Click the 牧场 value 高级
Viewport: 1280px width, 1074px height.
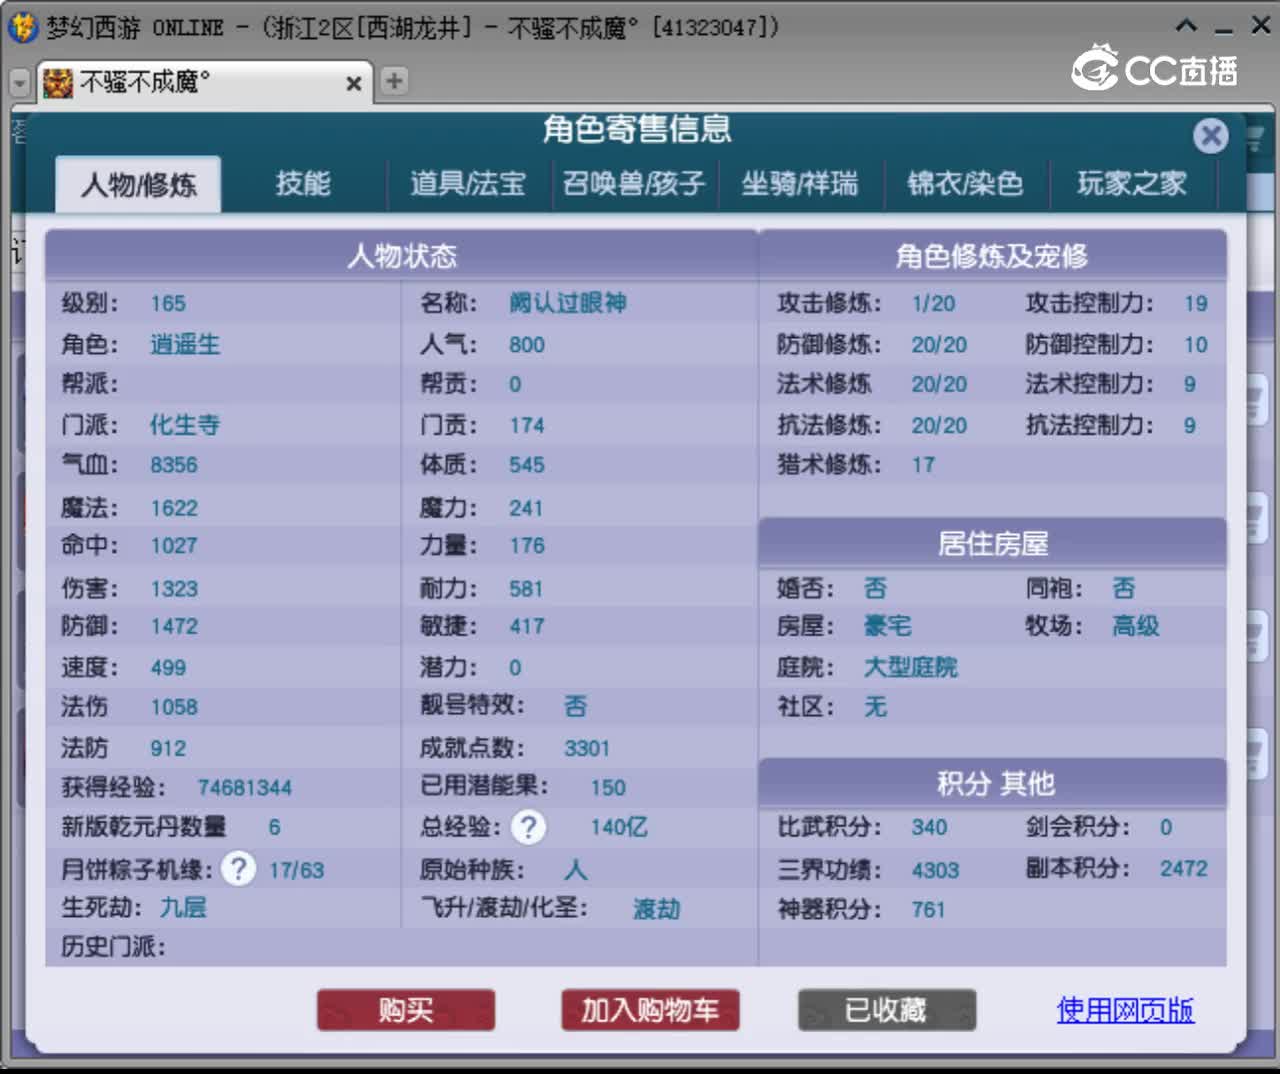[1136, 626]
